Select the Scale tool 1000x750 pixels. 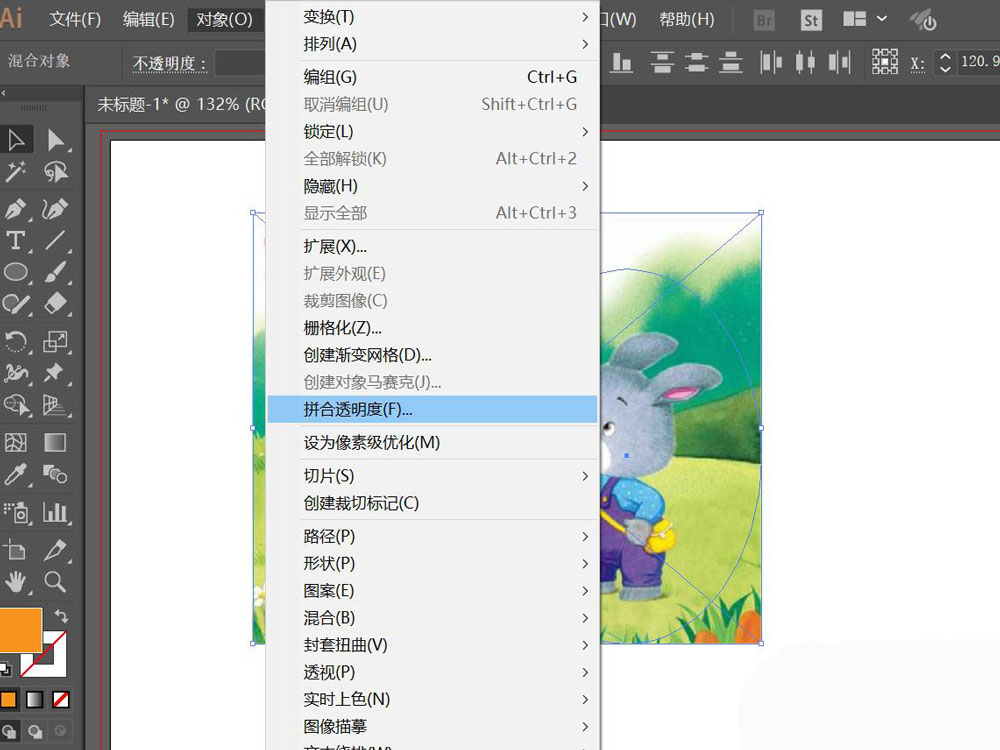pyautogui.click(x=56, y=342)
